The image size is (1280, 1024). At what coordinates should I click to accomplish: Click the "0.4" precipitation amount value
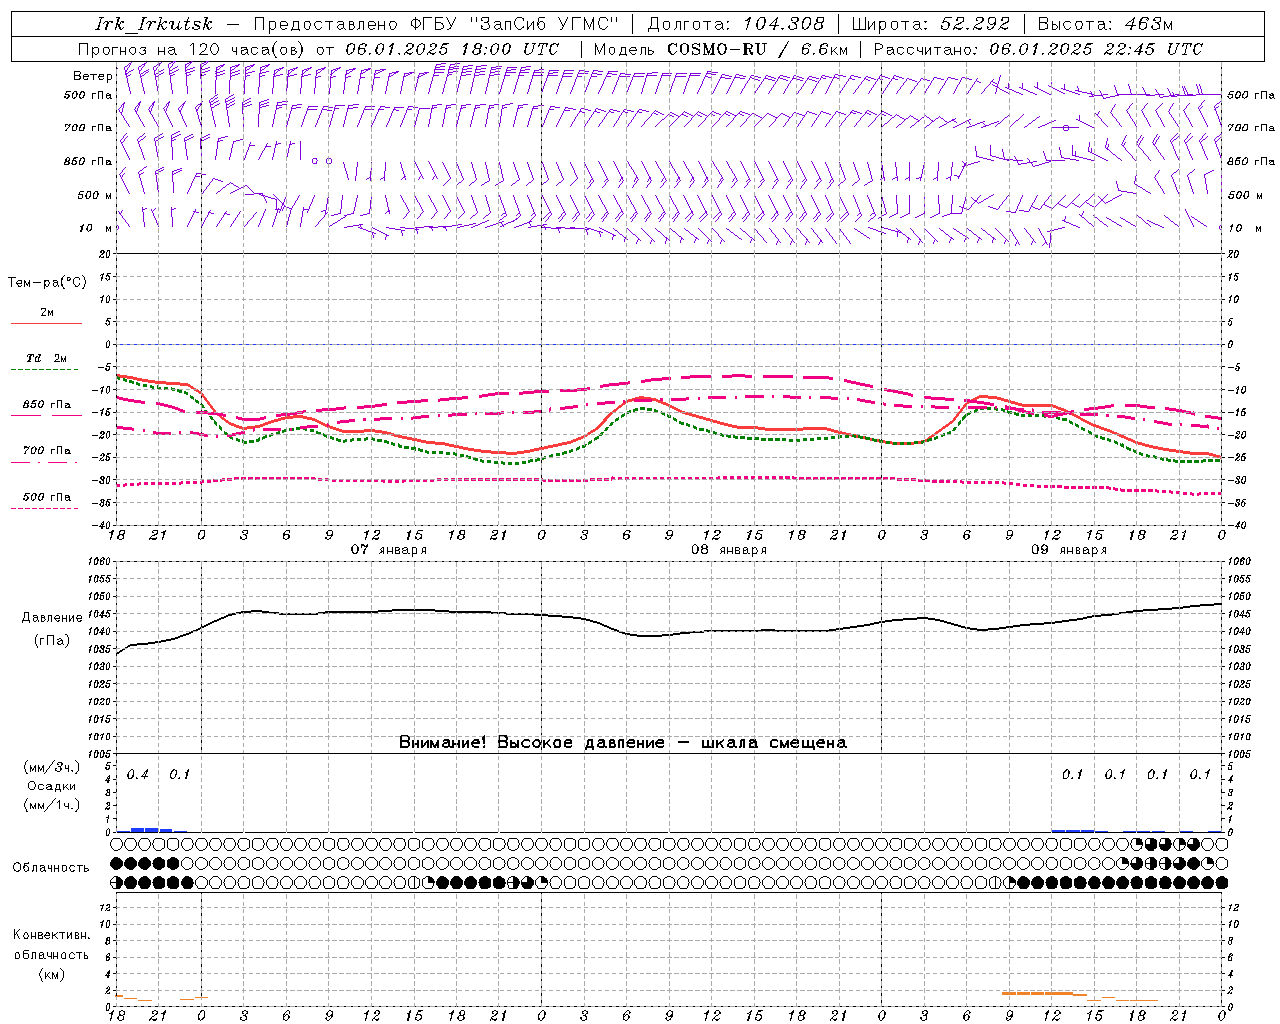point(137,775)
